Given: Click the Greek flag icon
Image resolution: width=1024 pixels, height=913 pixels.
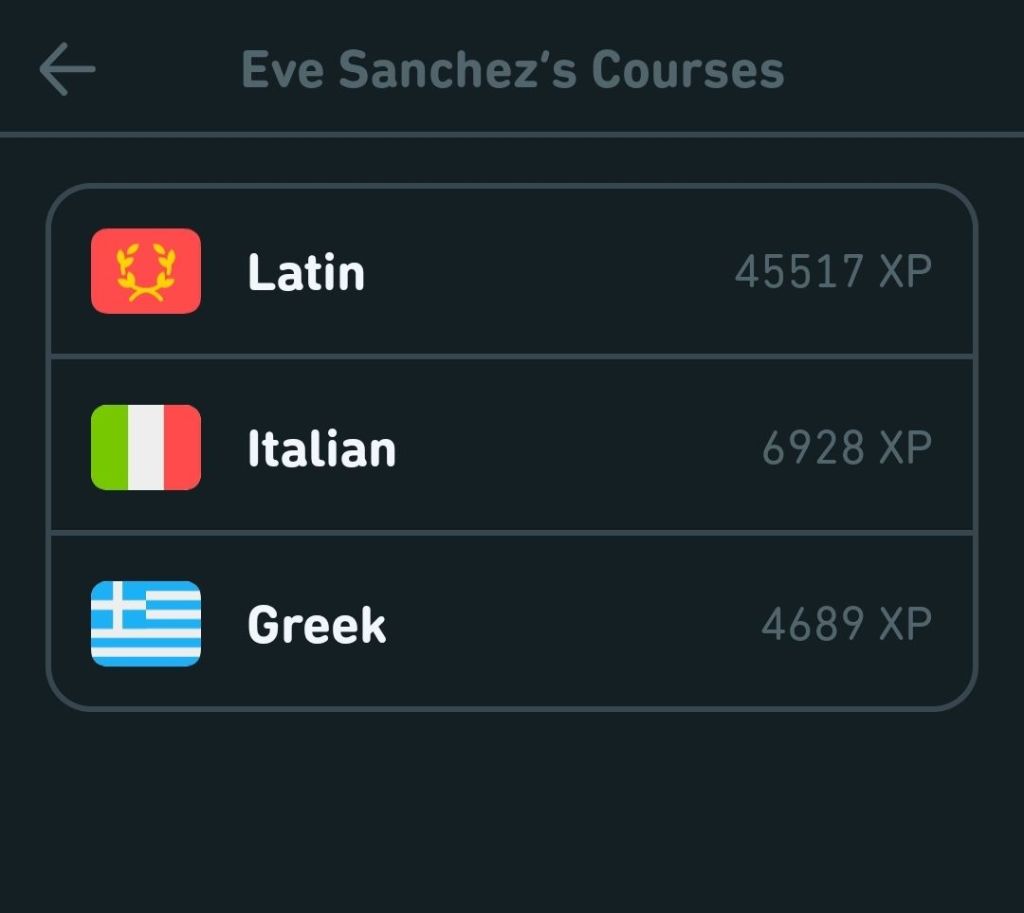Looking at the screenshot, I should (145, 623).
